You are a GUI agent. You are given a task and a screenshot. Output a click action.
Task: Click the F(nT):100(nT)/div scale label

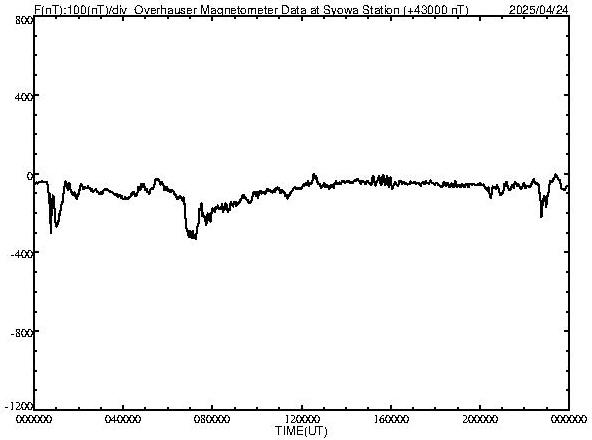83,10
